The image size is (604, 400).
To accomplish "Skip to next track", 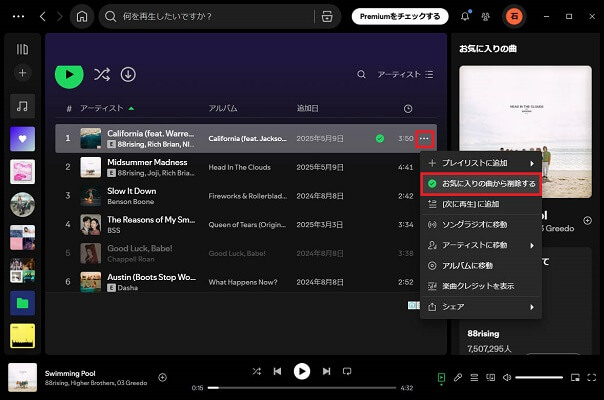I will pyautogui.click(x=326, y=371).
